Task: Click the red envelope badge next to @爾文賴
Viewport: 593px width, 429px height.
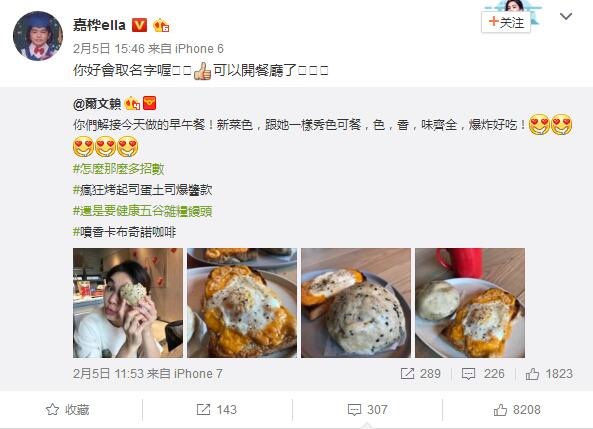Action: (x=150, y=103)
